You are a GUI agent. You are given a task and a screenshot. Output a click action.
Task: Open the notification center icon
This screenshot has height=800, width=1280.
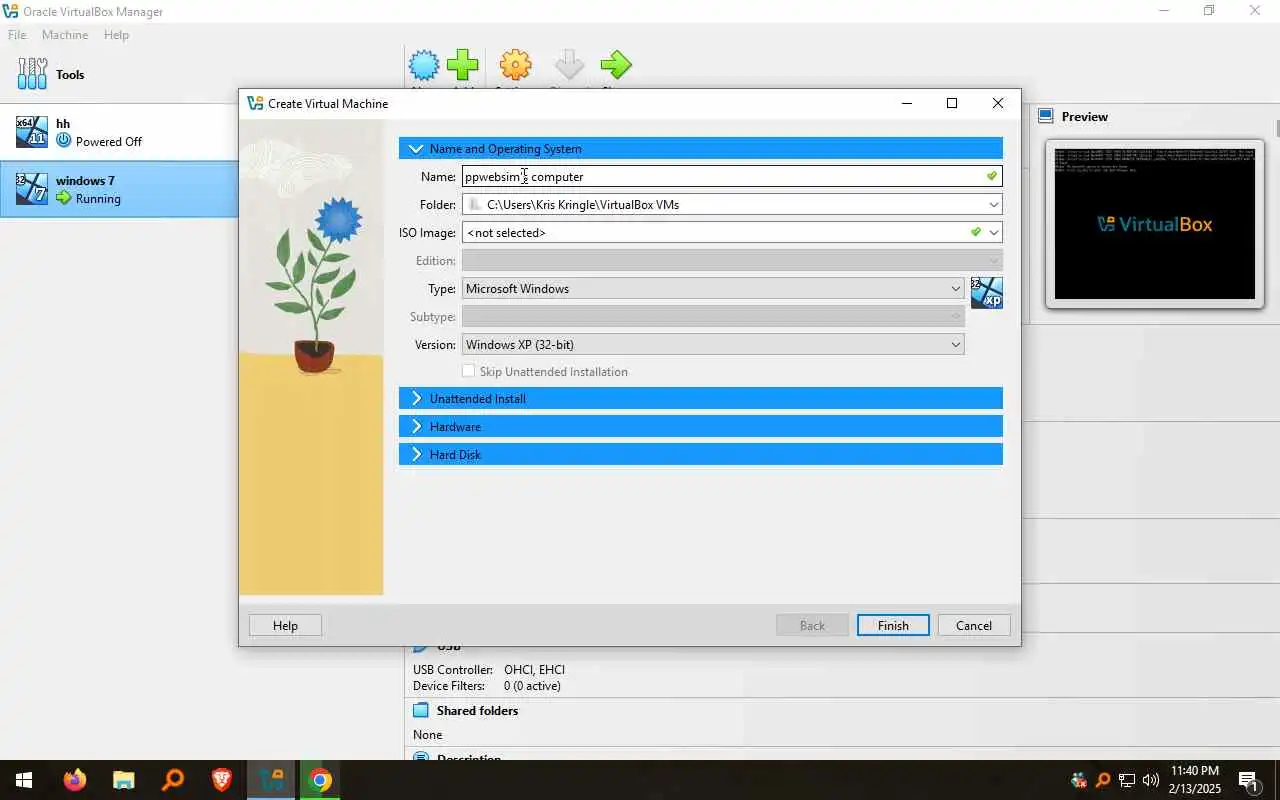[x=1248, y=780]
